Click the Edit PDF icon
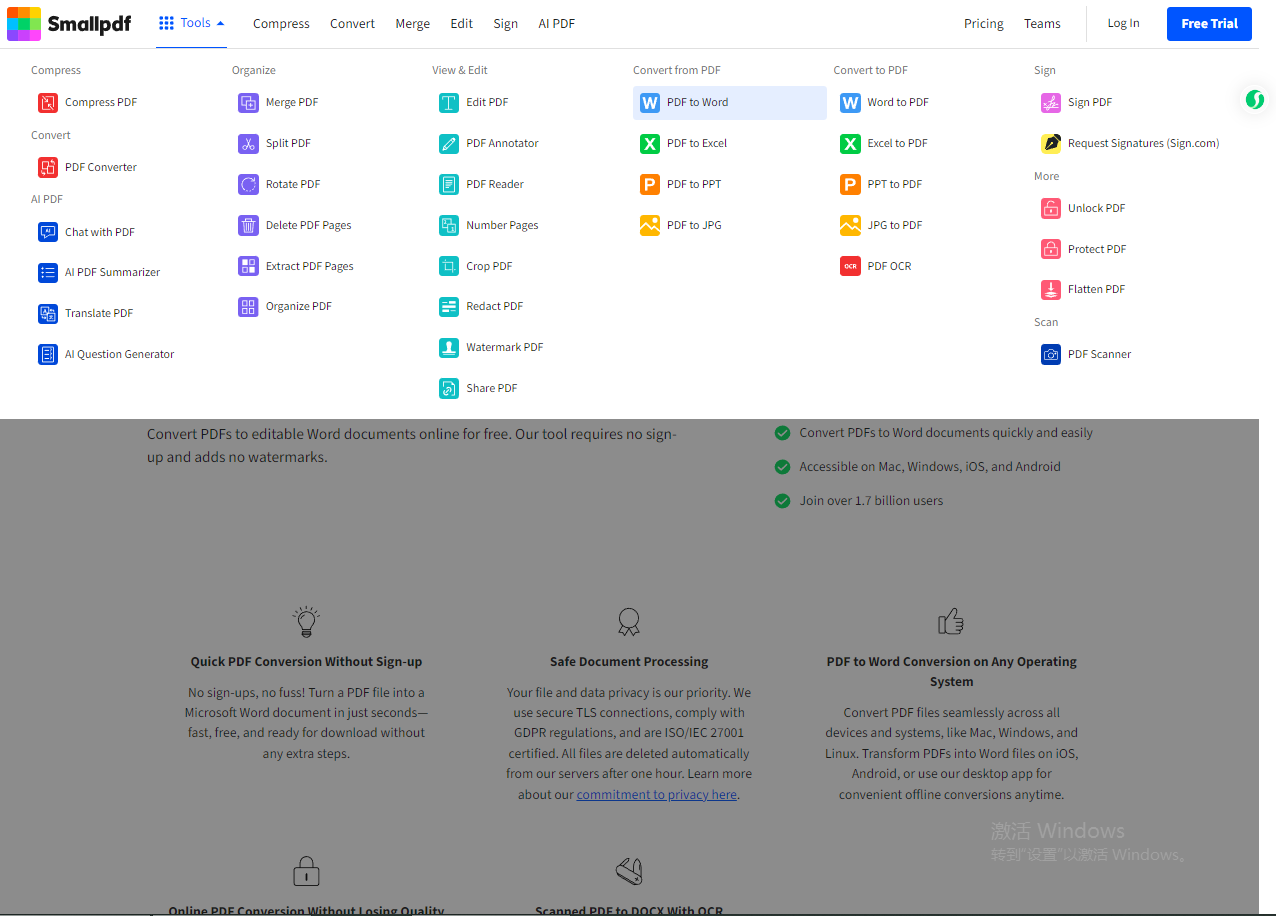Screen dimensions: 1276x916 point(449,103)
